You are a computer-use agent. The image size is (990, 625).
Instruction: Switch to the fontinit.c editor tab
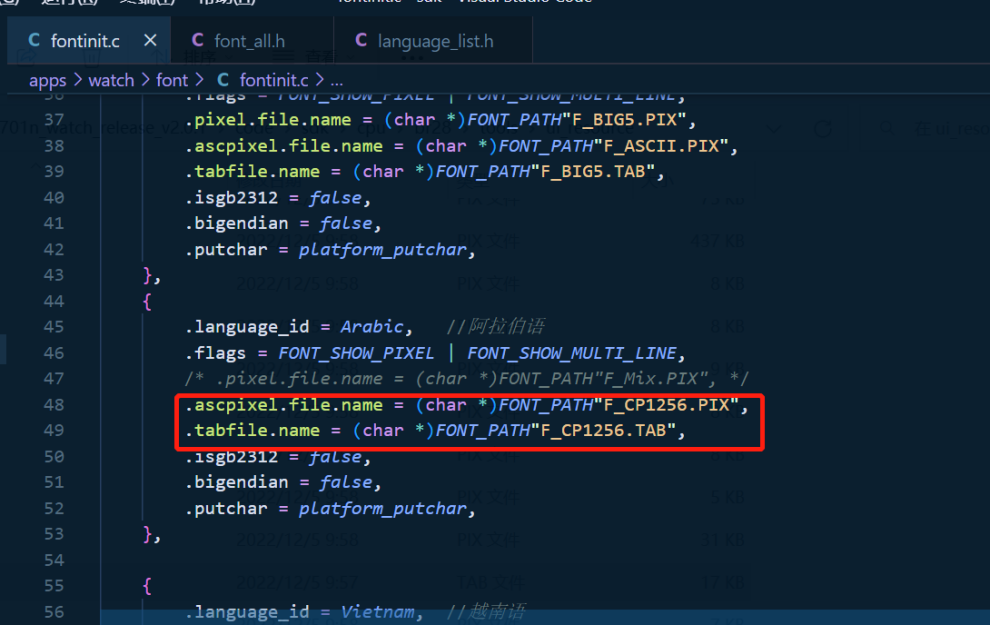89,41
